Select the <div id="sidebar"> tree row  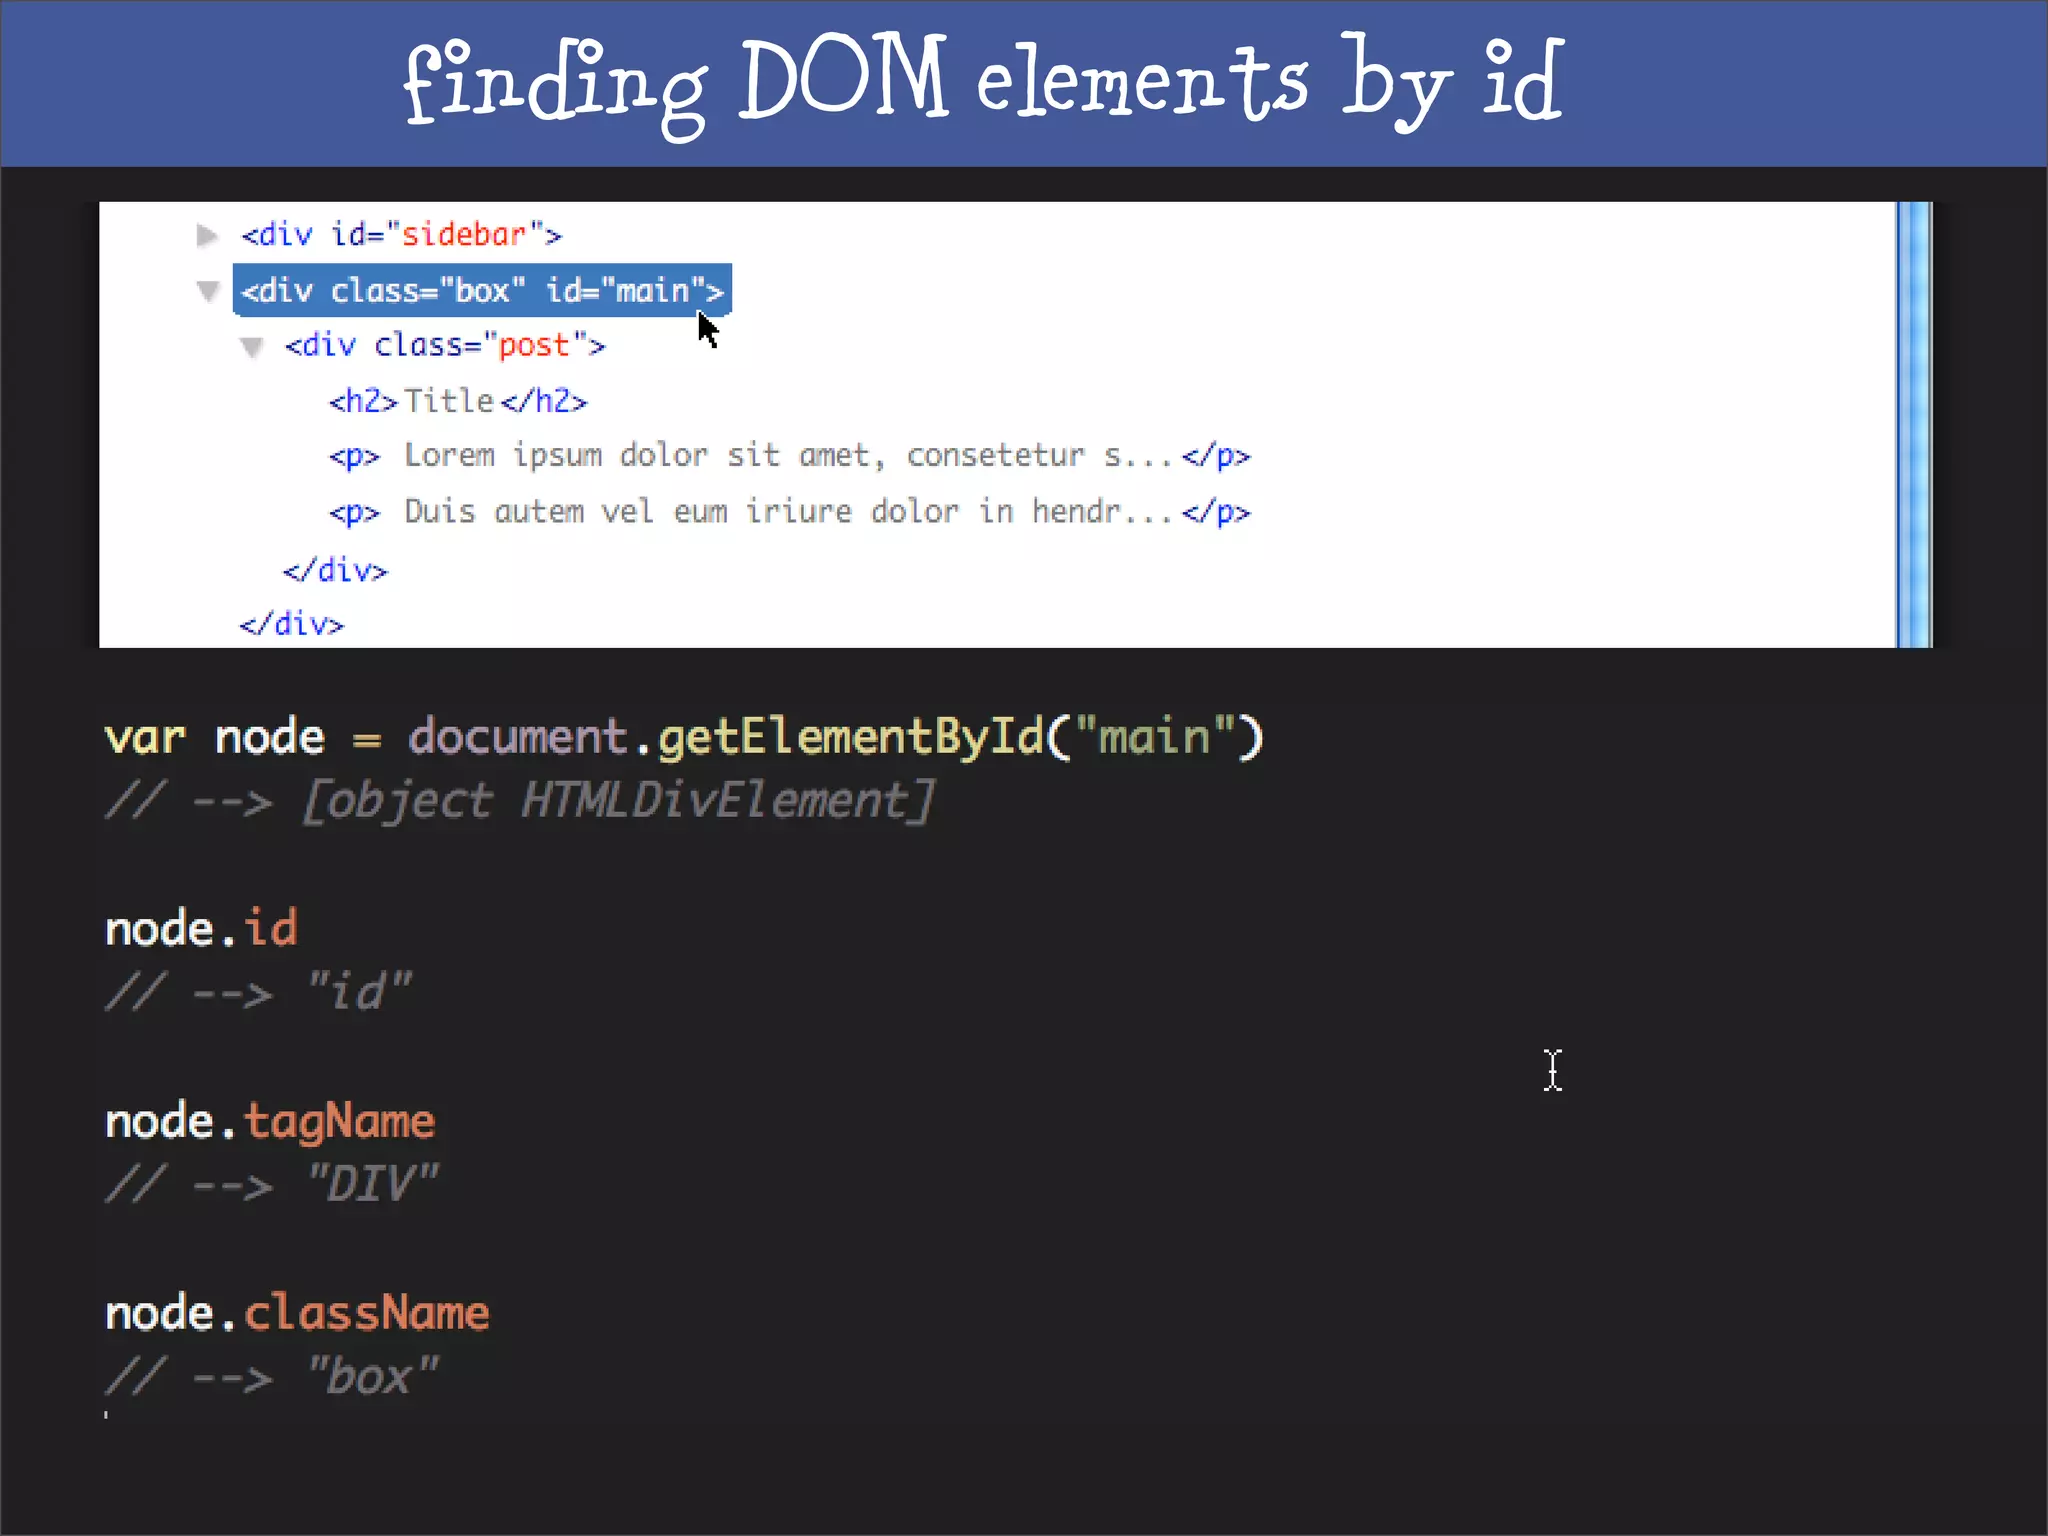point(401,235)
